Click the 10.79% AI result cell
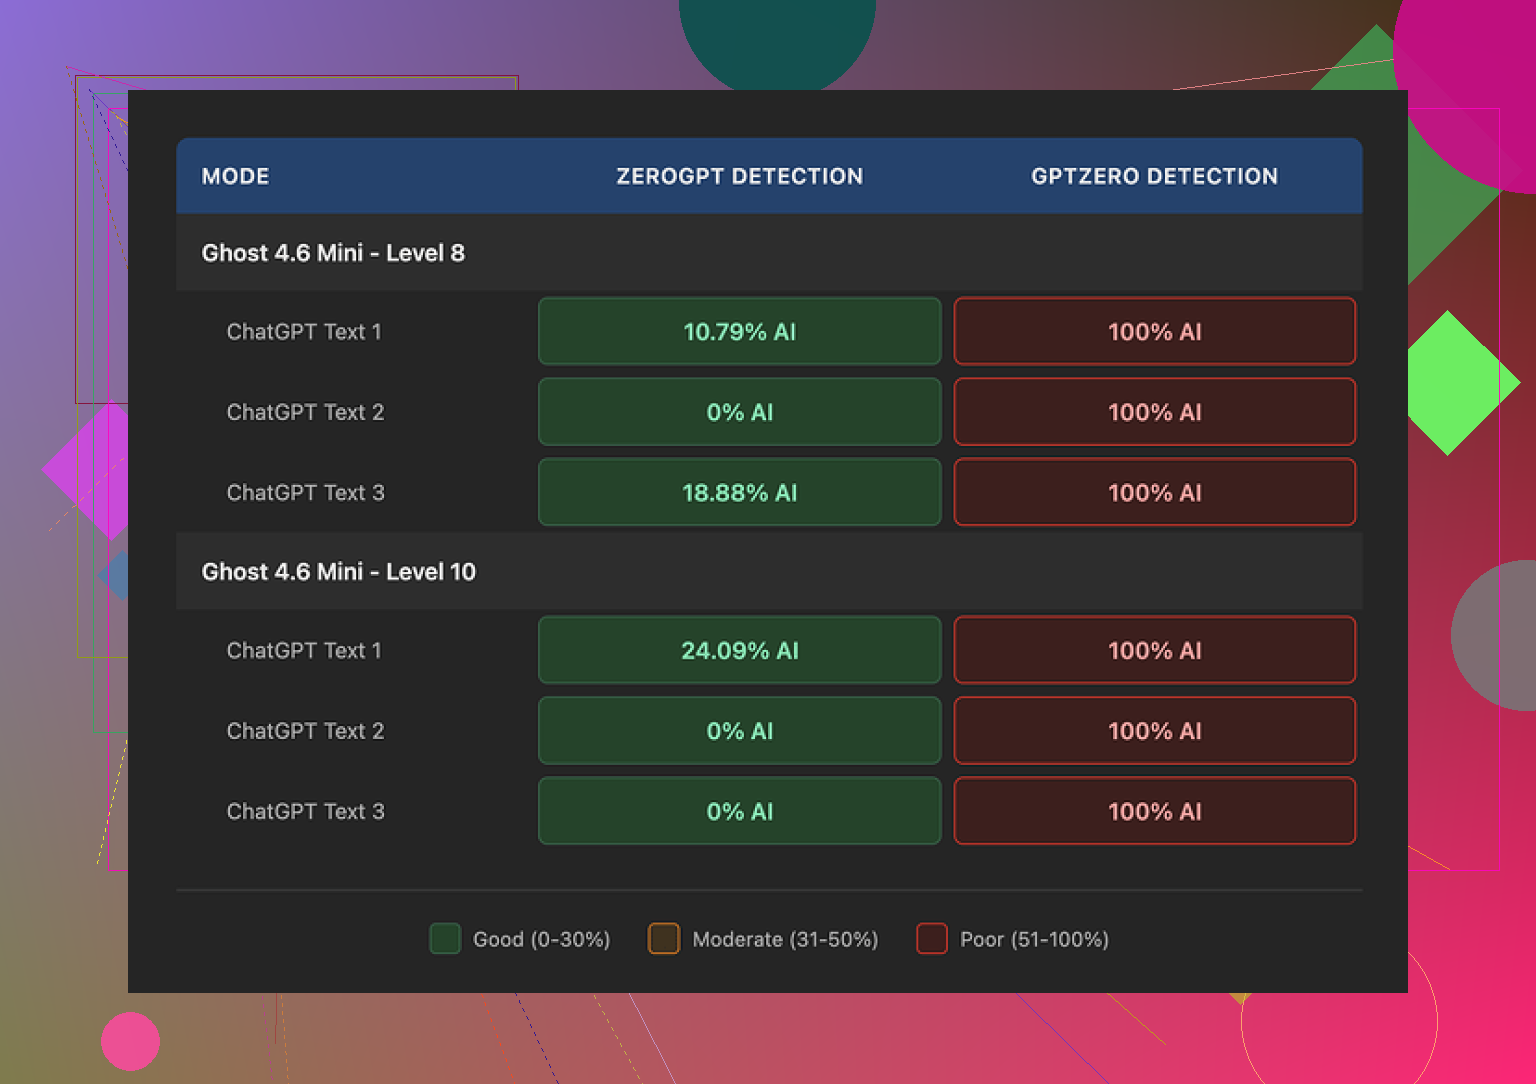 [739, 332]
